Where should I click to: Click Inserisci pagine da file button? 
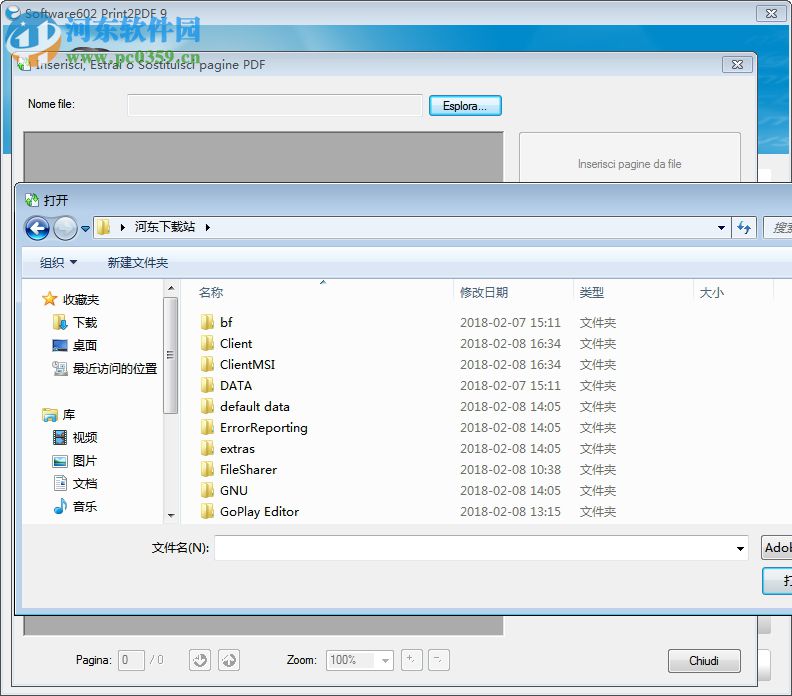[629, 164]
